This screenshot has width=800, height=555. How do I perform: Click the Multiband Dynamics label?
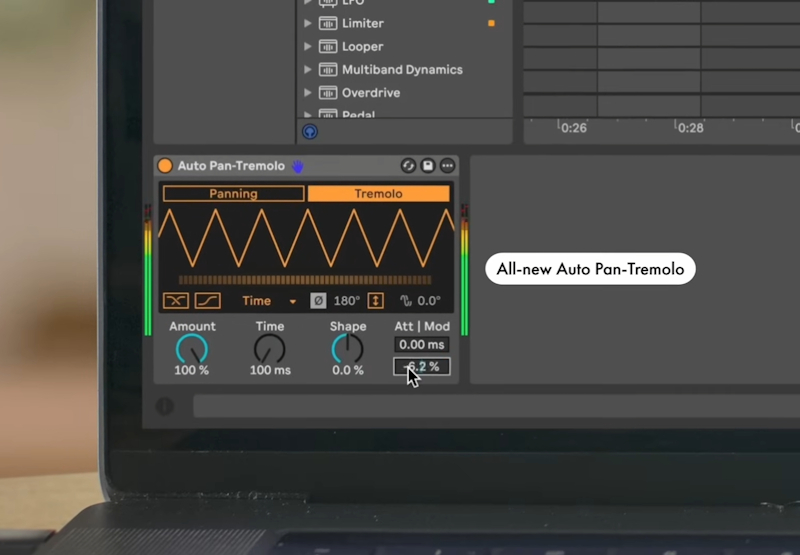point(402,70)
